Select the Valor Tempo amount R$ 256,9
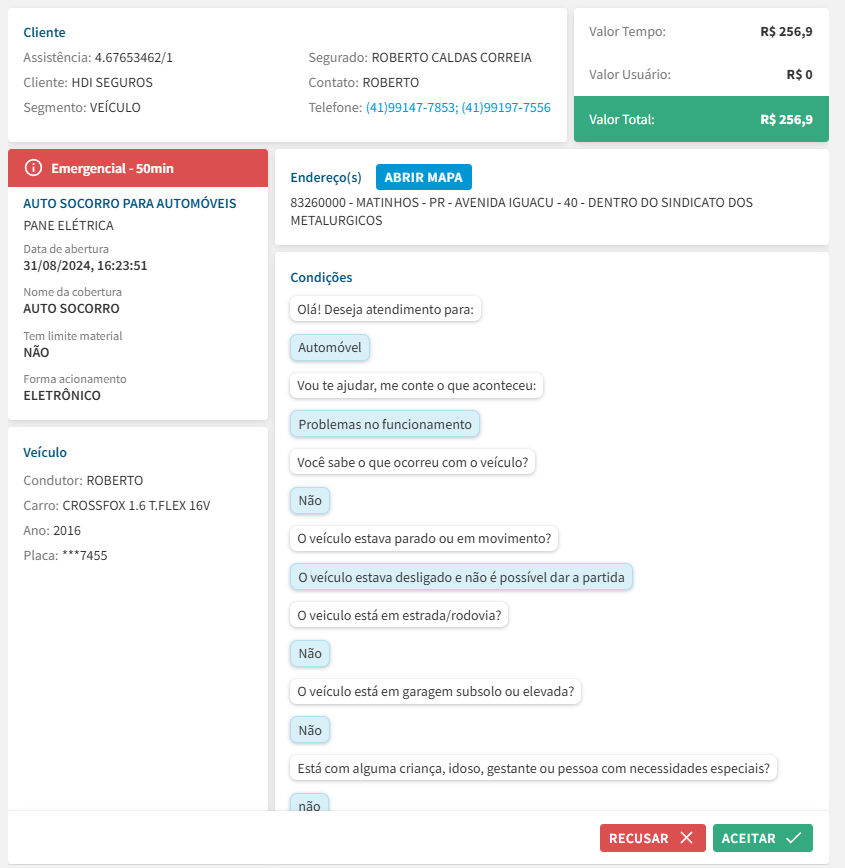Screen dimensions: 845x868 click(786, 32)
